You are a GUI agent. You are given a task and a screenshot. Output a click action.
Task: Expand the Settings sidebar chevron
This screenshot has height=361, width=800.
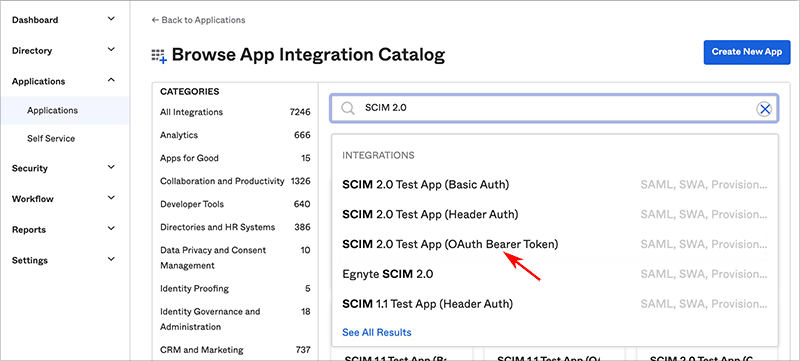pos(111,260)
